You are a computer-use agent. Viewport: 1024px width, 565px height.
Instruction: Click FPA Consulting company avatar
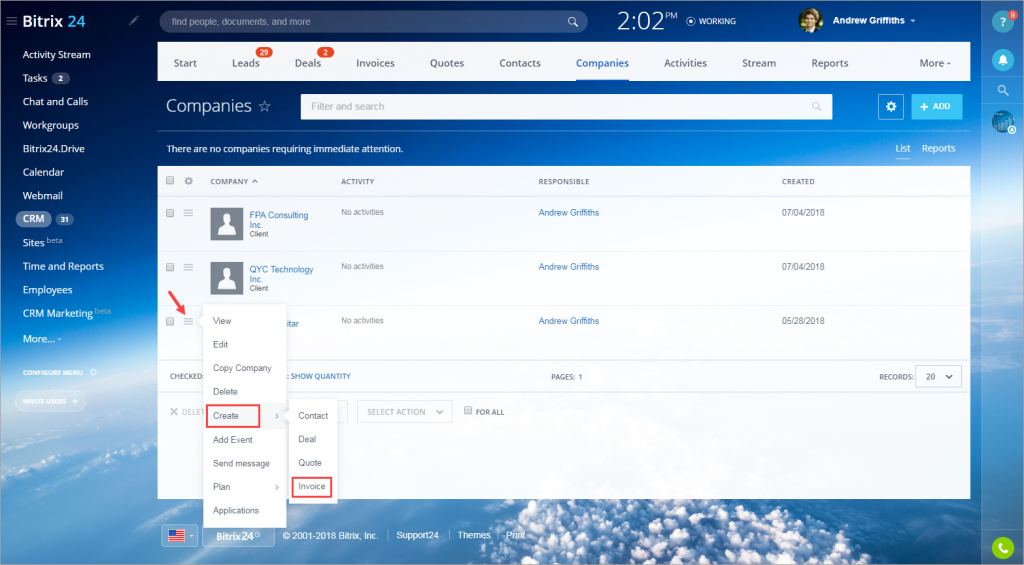227,224
